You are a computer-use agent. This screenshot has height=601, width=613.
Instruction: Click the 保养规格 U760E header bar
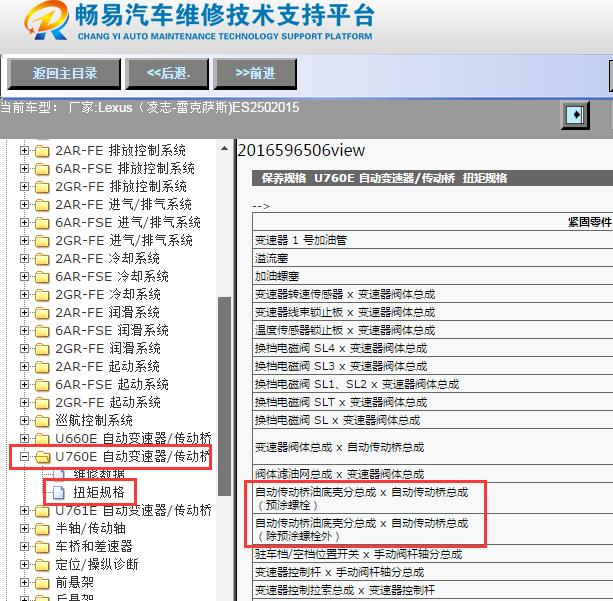432,178
